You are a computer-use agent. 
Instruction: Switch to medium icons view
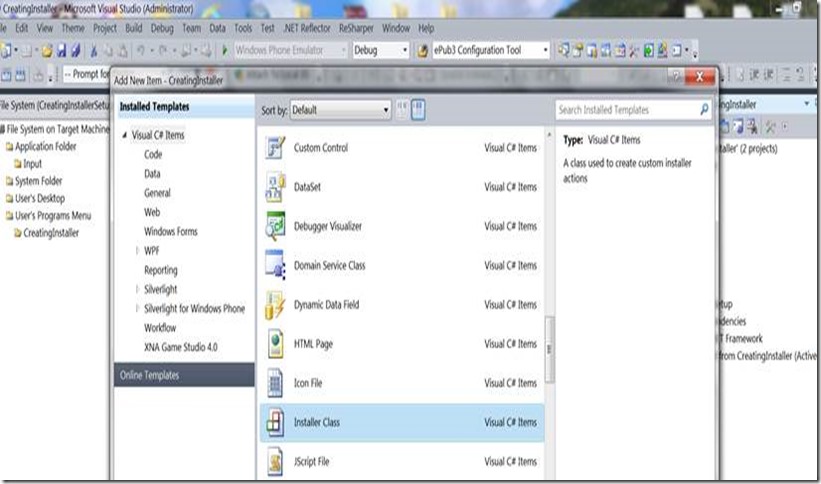coord(418,110)
